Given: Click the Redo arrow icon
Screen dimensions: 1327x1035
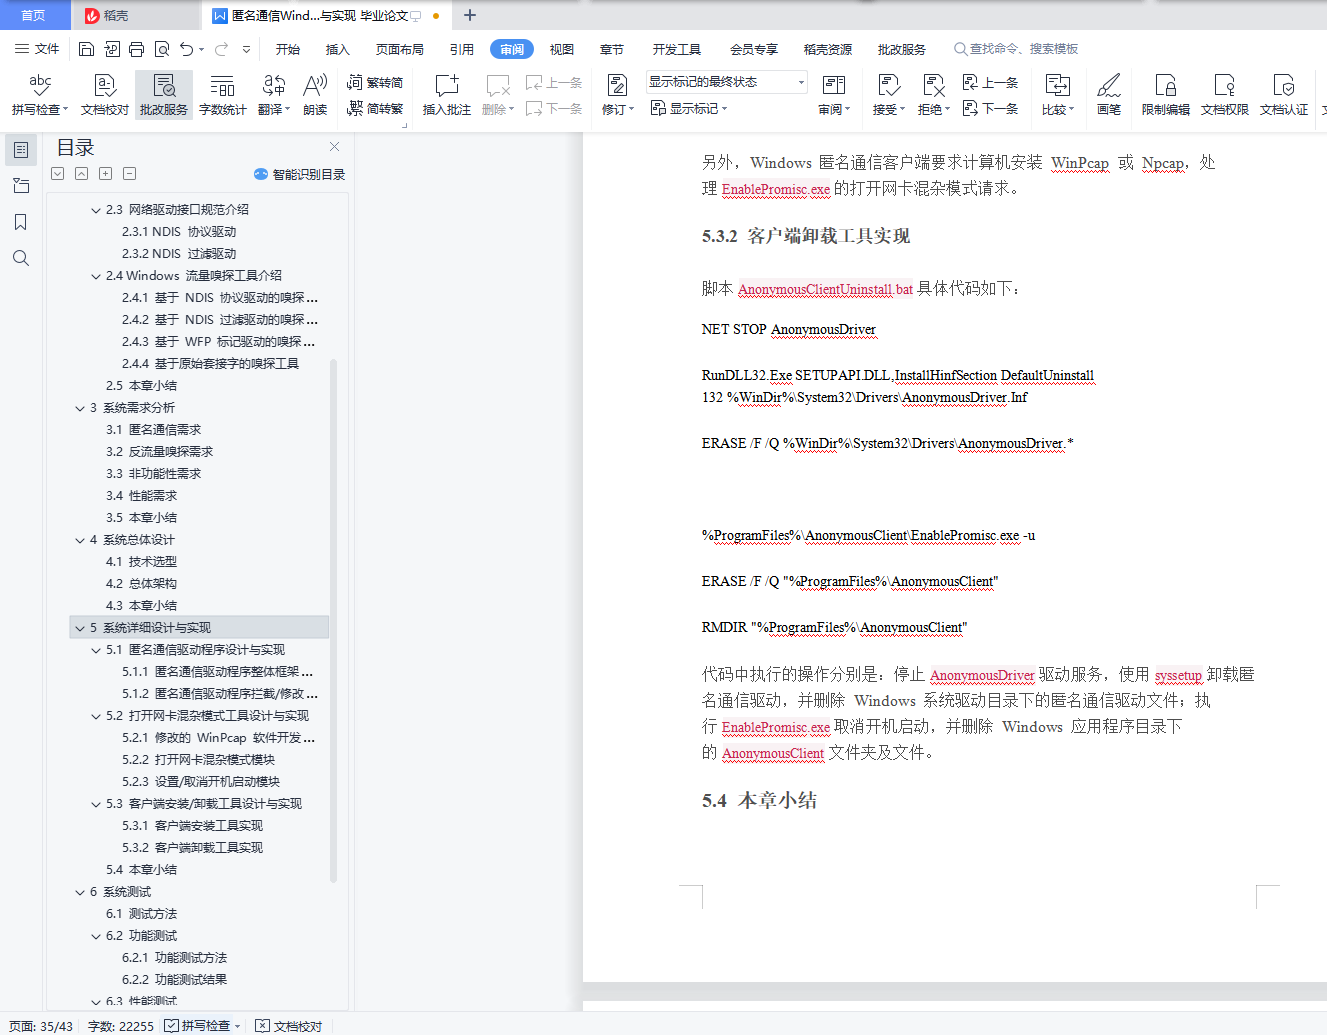Looking at the screenshot, I should [x=221, y=49].
